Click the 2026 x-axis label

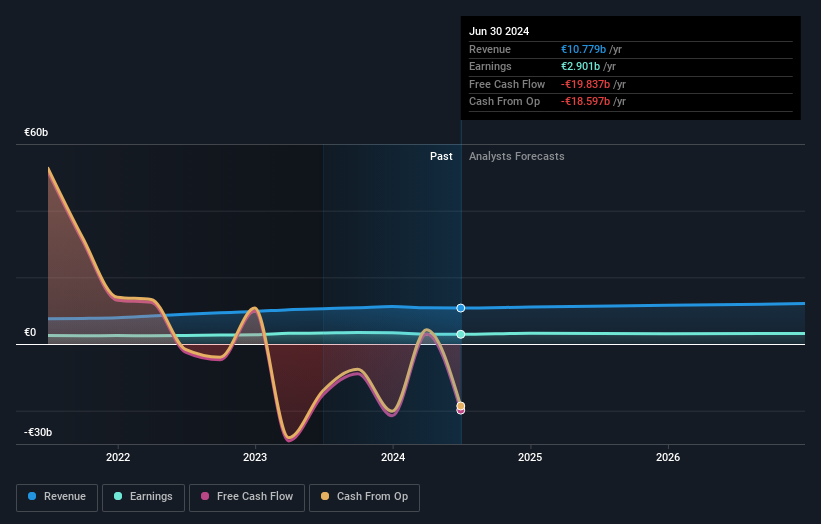[x=668, y=457]
